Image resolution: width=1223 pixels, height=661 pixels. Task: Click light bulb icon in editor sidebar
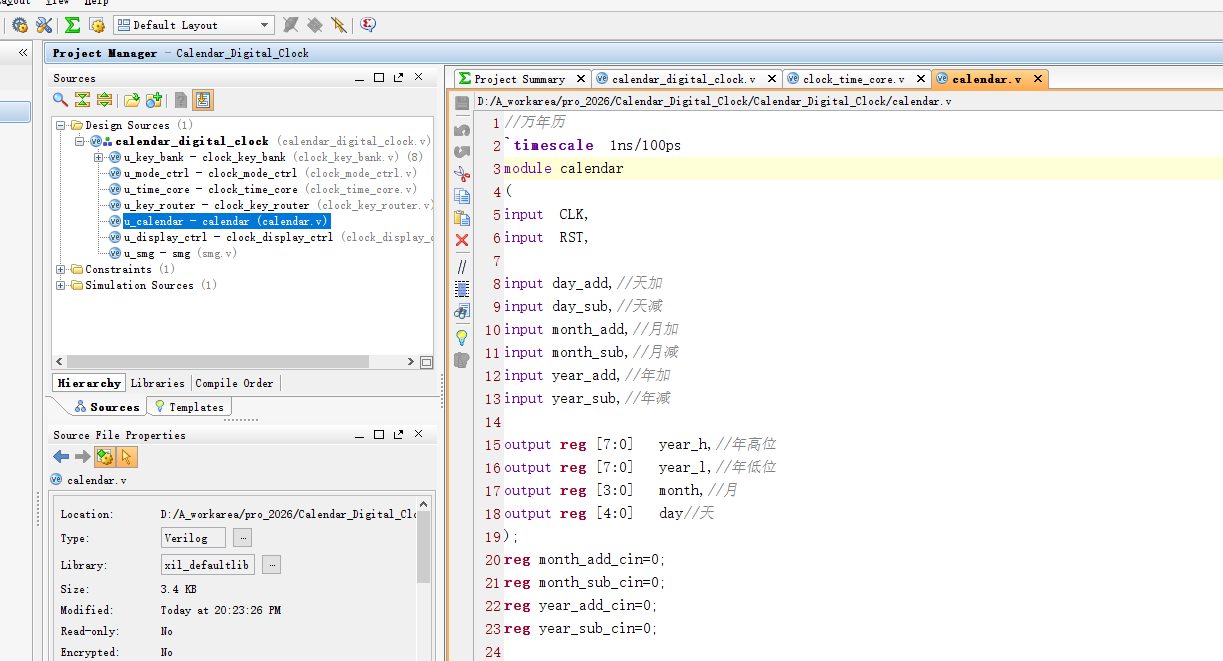point(462,337)
